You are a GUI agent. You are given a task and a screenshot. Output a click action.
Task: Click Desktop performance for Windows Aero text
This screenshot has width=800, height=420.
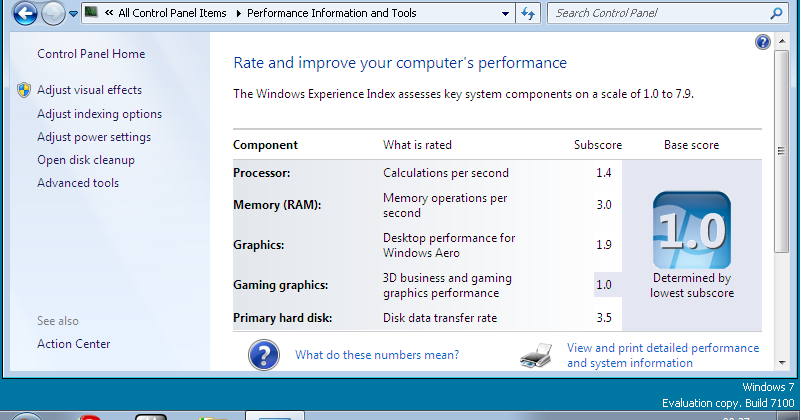click(449, 245)
